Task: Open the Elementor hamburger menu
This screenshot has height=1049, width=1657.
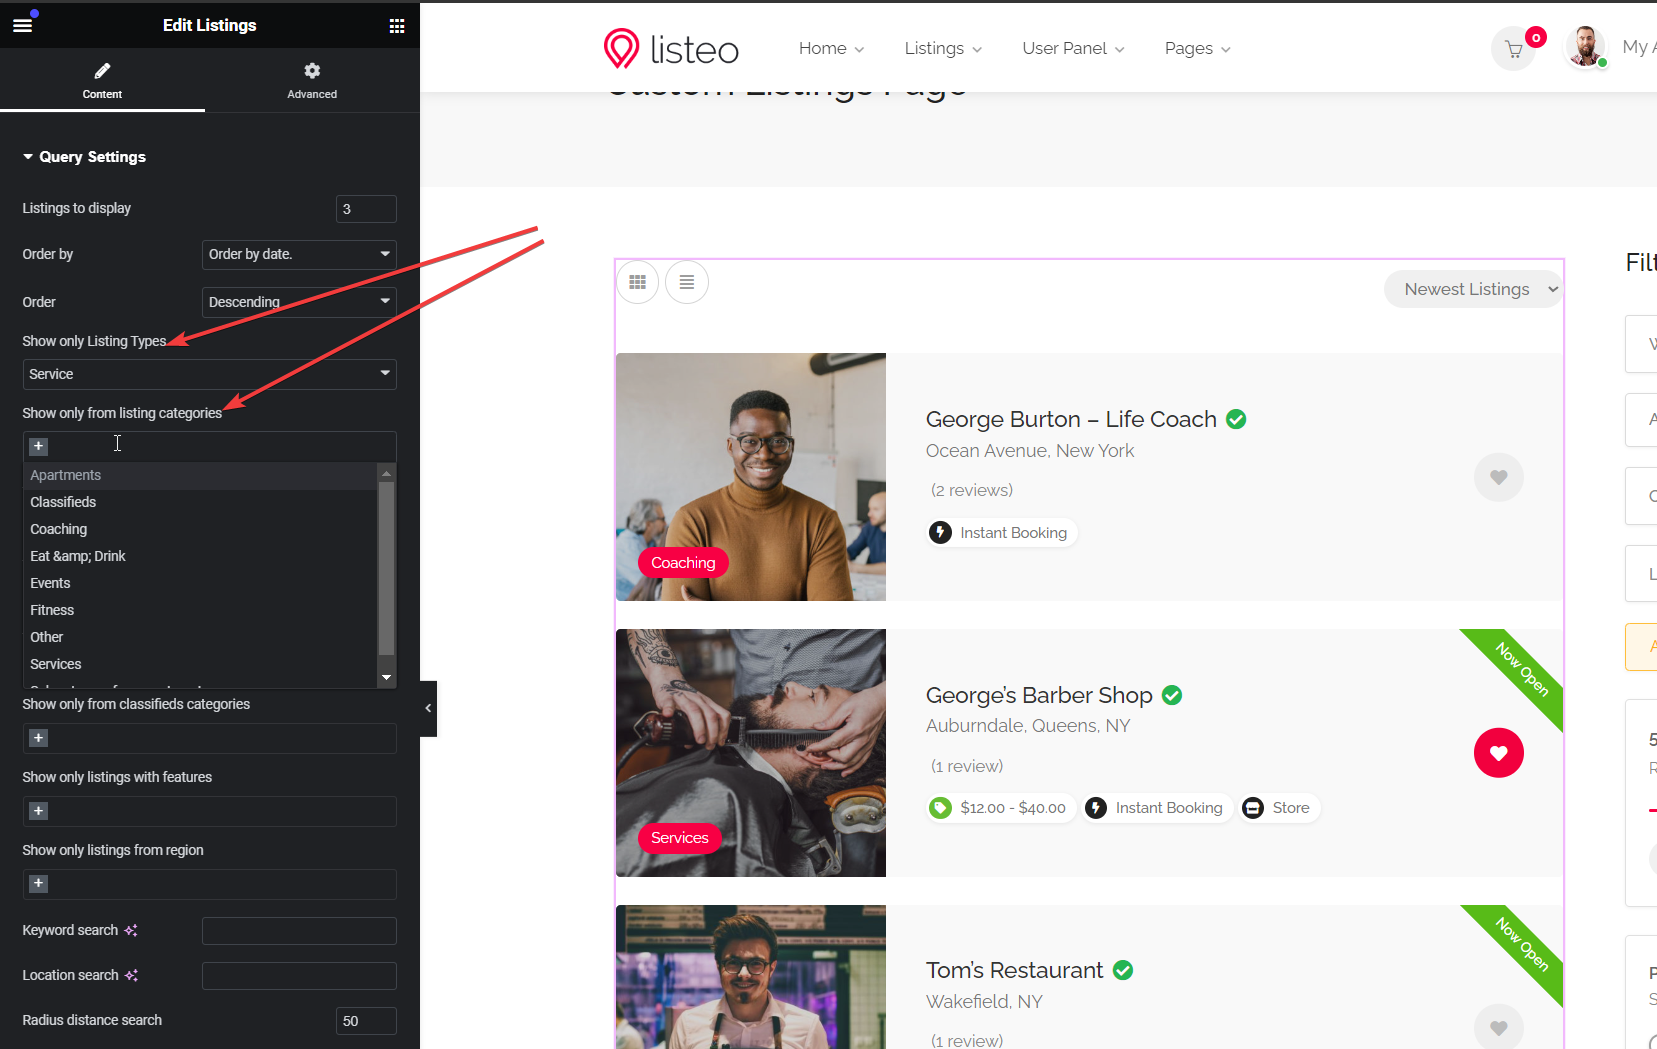Action: pos(22,25)
